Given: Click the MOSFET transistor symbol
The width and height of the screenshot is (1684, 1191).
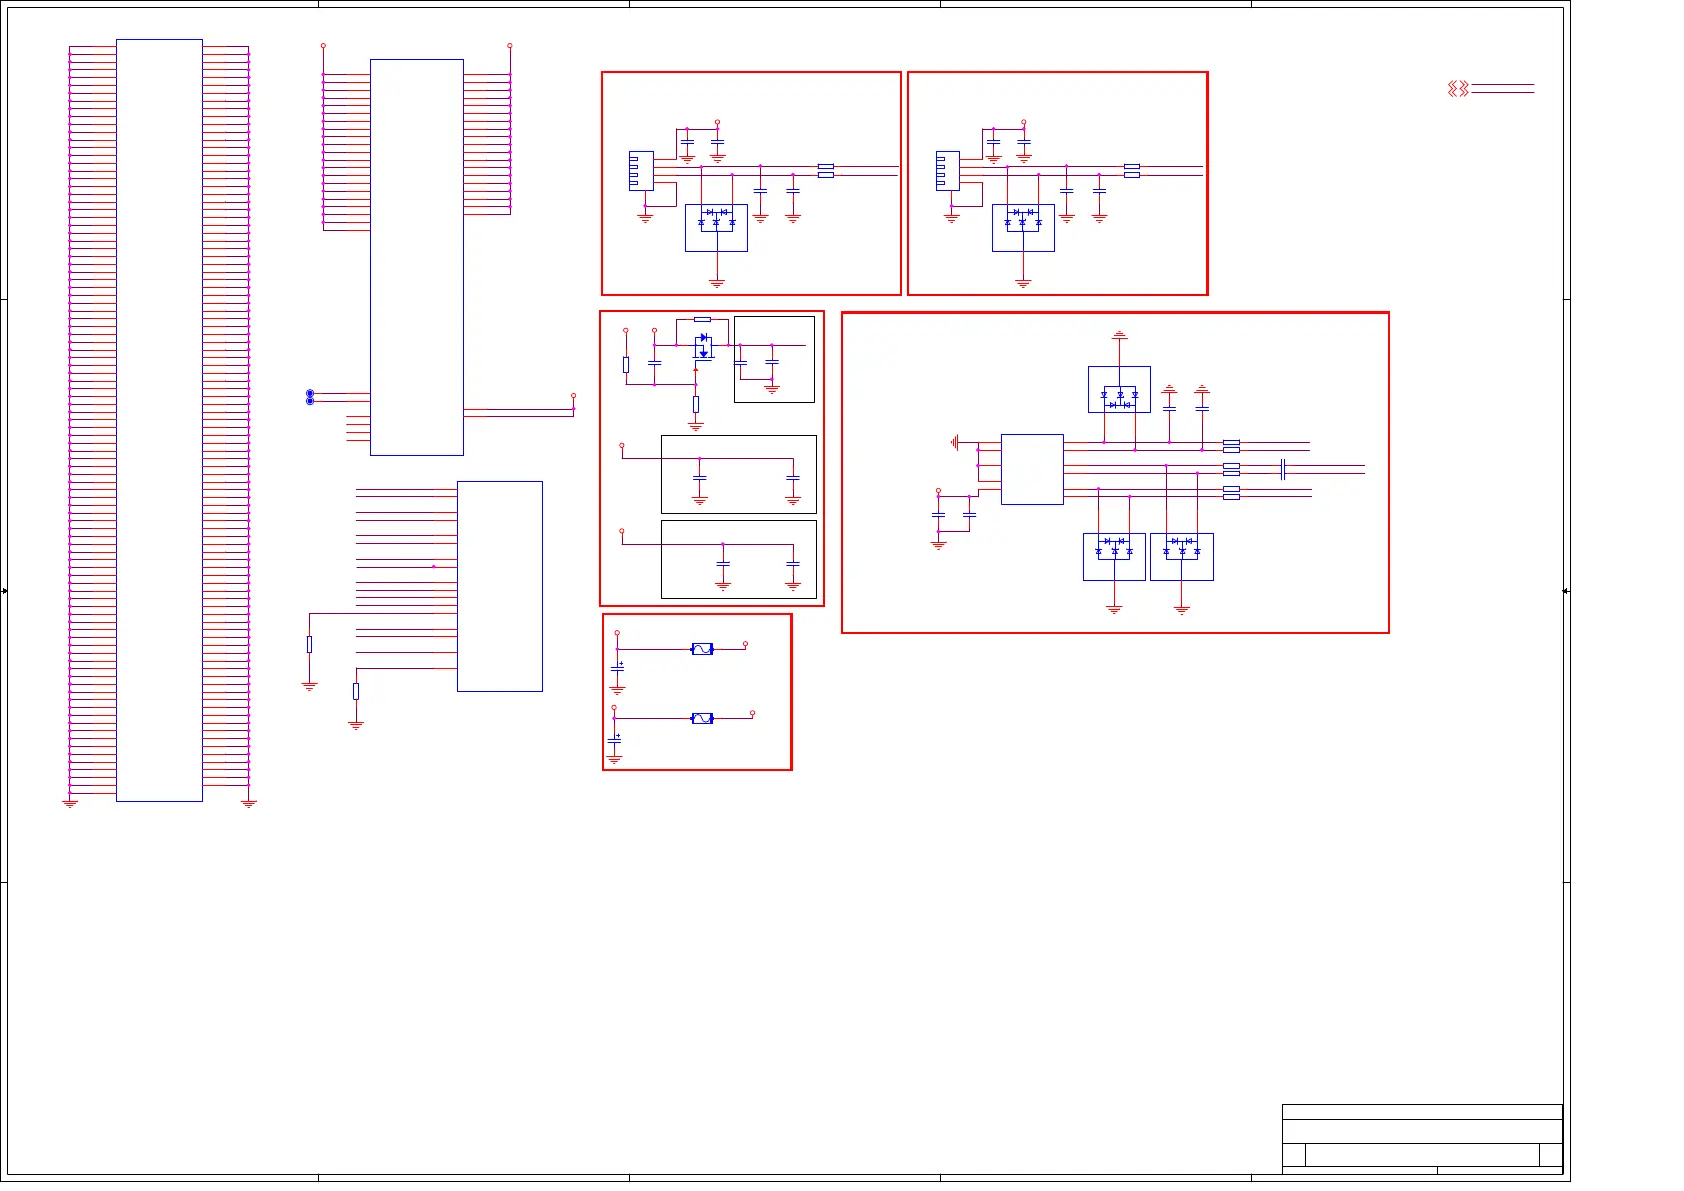Looking at the screenshot, I should click(703, 346).
